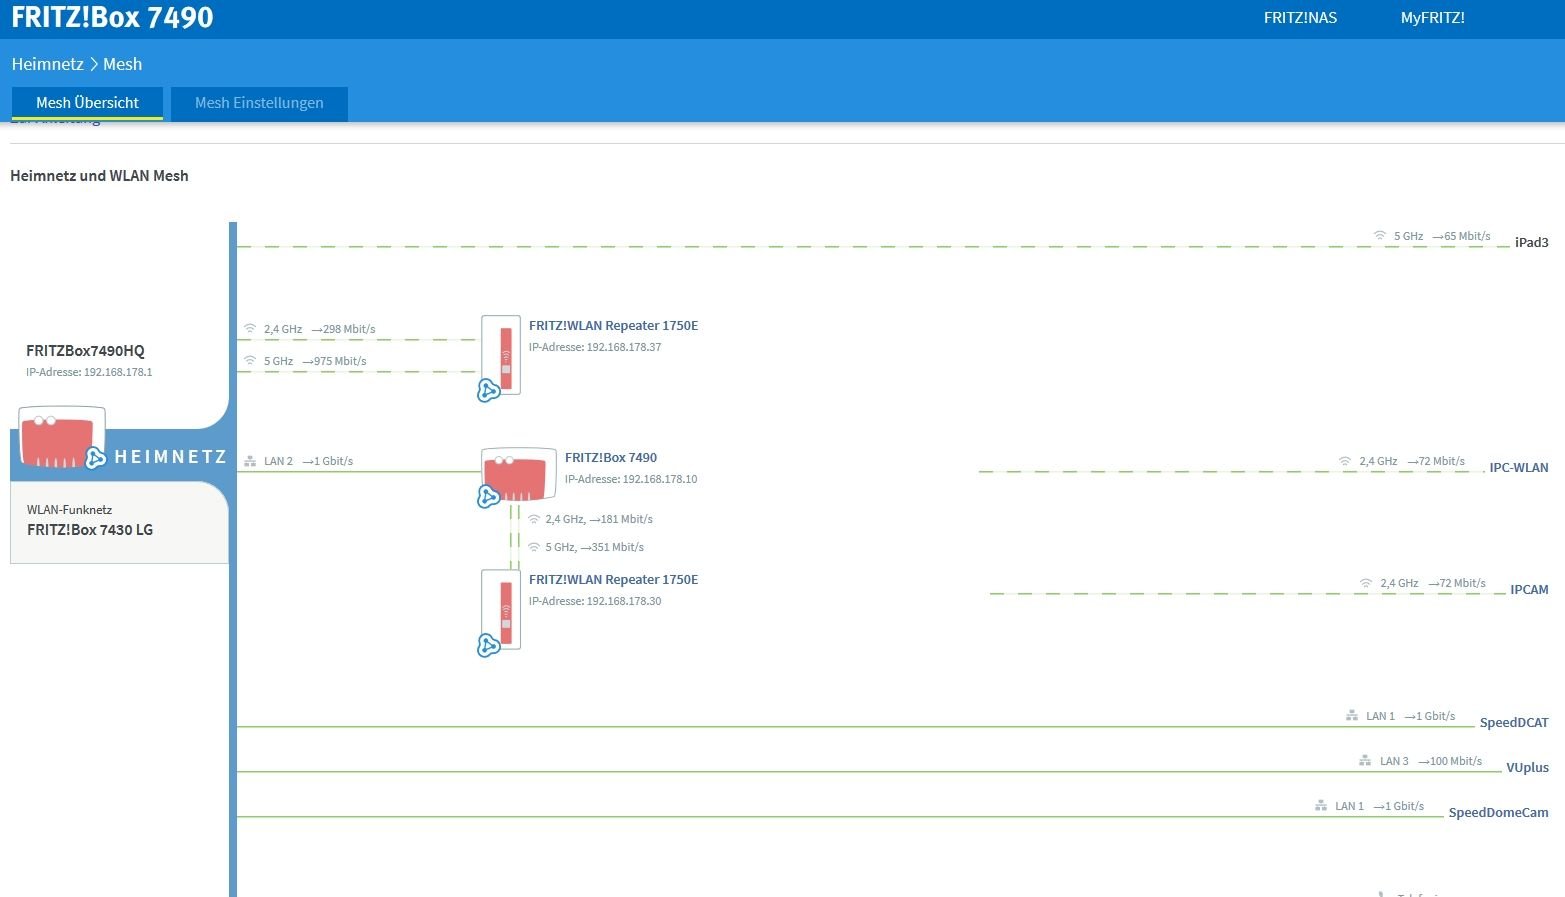This screenshot has height=897, width=1565.
Task: Click the FRITZ!Box 7490 header title
Action: [x=112, y=17]
